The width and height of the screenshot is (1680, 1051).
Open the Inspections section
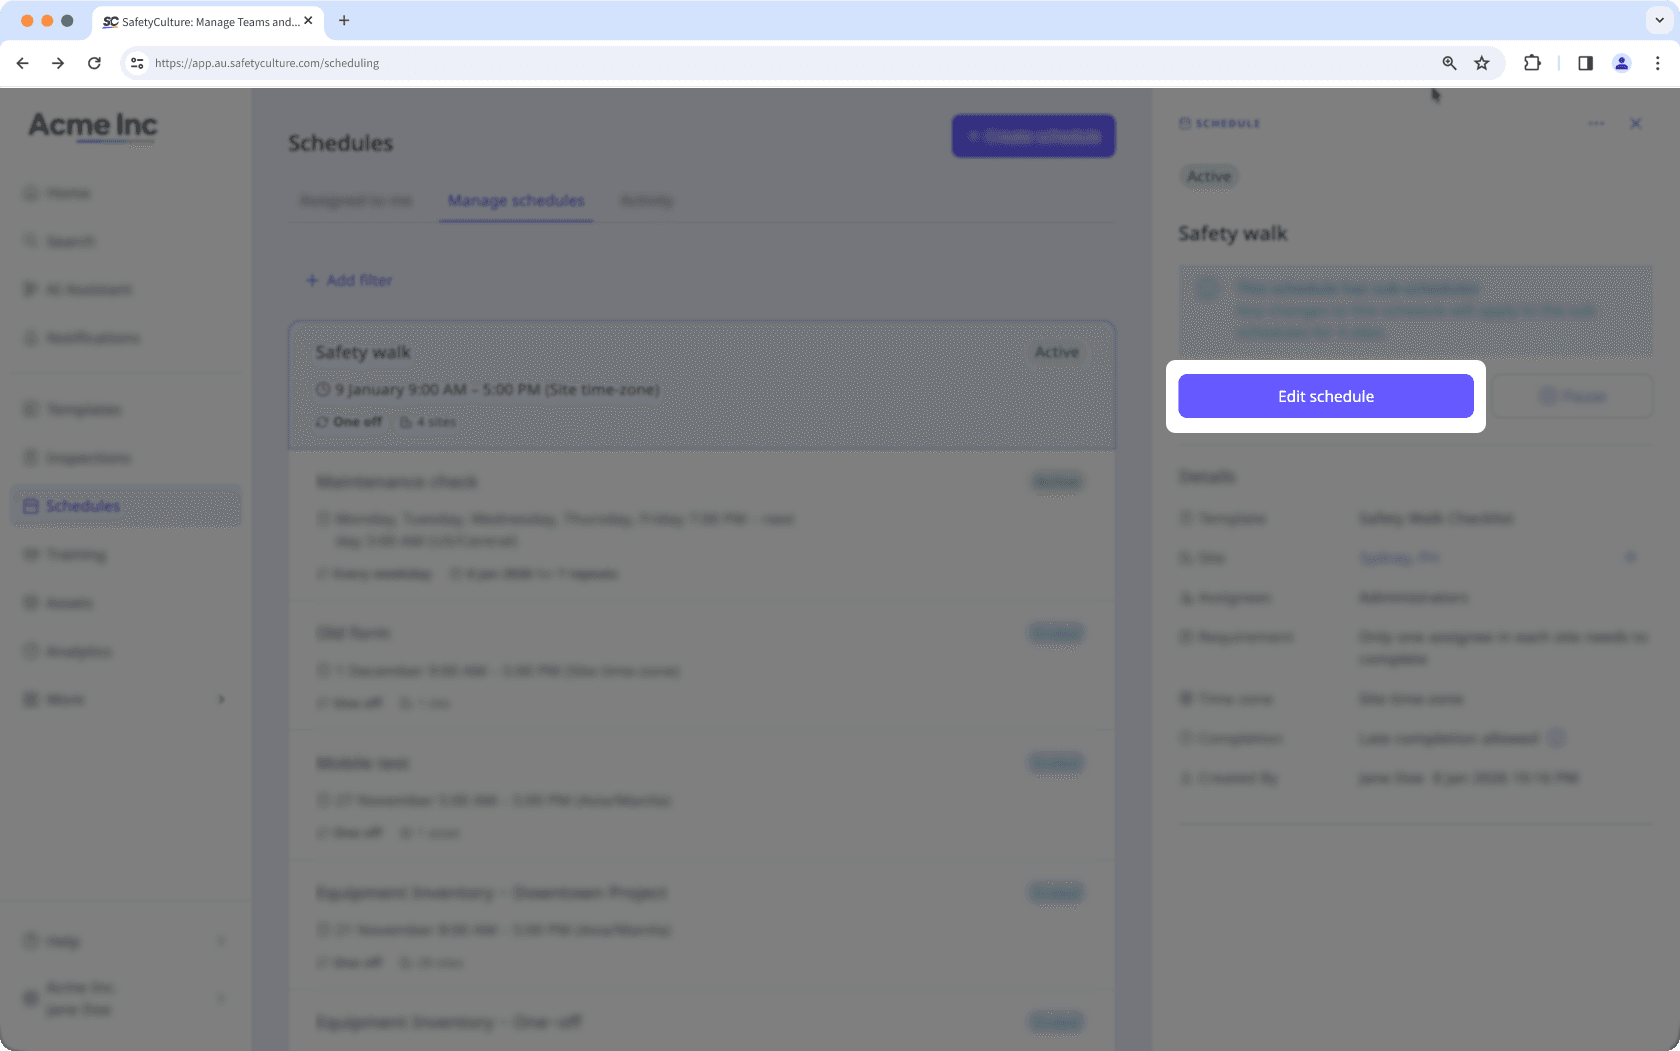(x=89, y=457)
